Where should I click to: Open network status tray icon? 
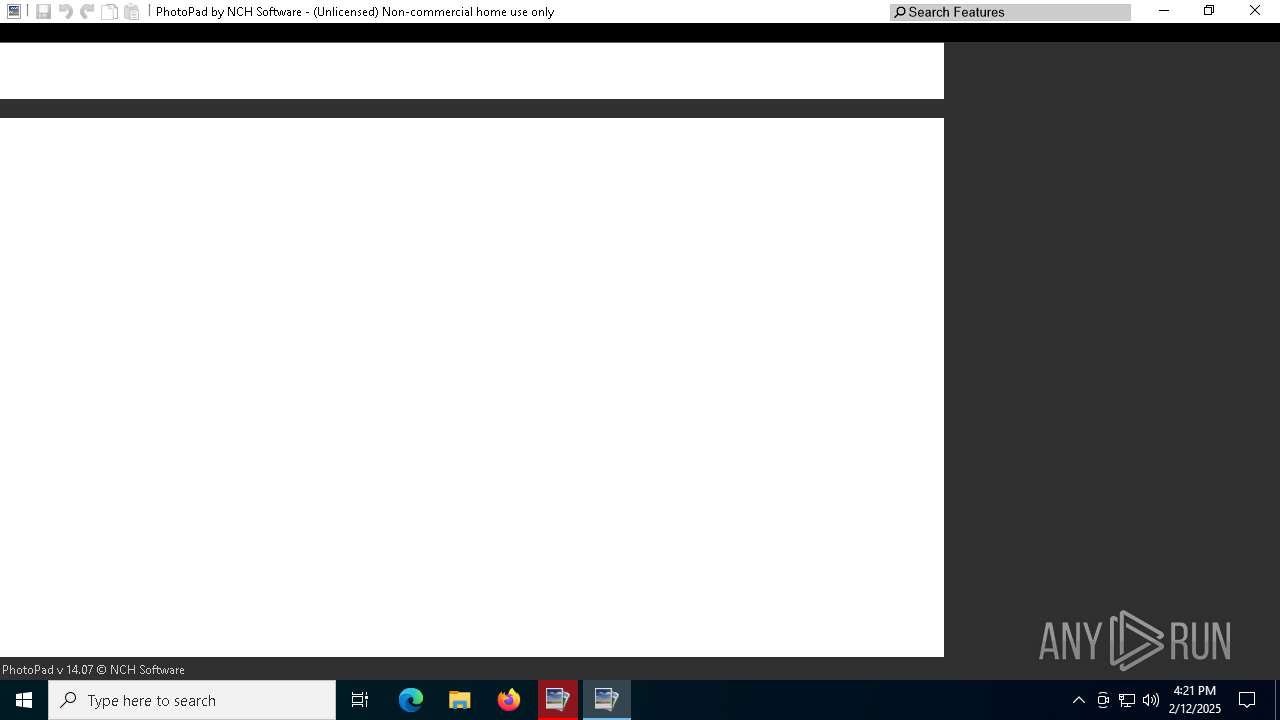coord(1127,700)
